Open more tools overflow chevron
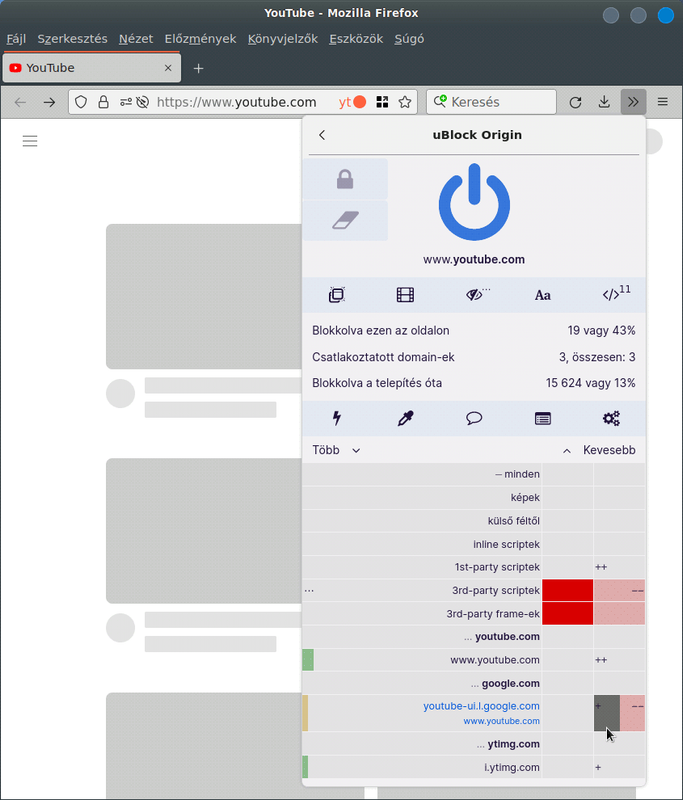This screenshot has width=683, height=800. [x=634, y=102]
